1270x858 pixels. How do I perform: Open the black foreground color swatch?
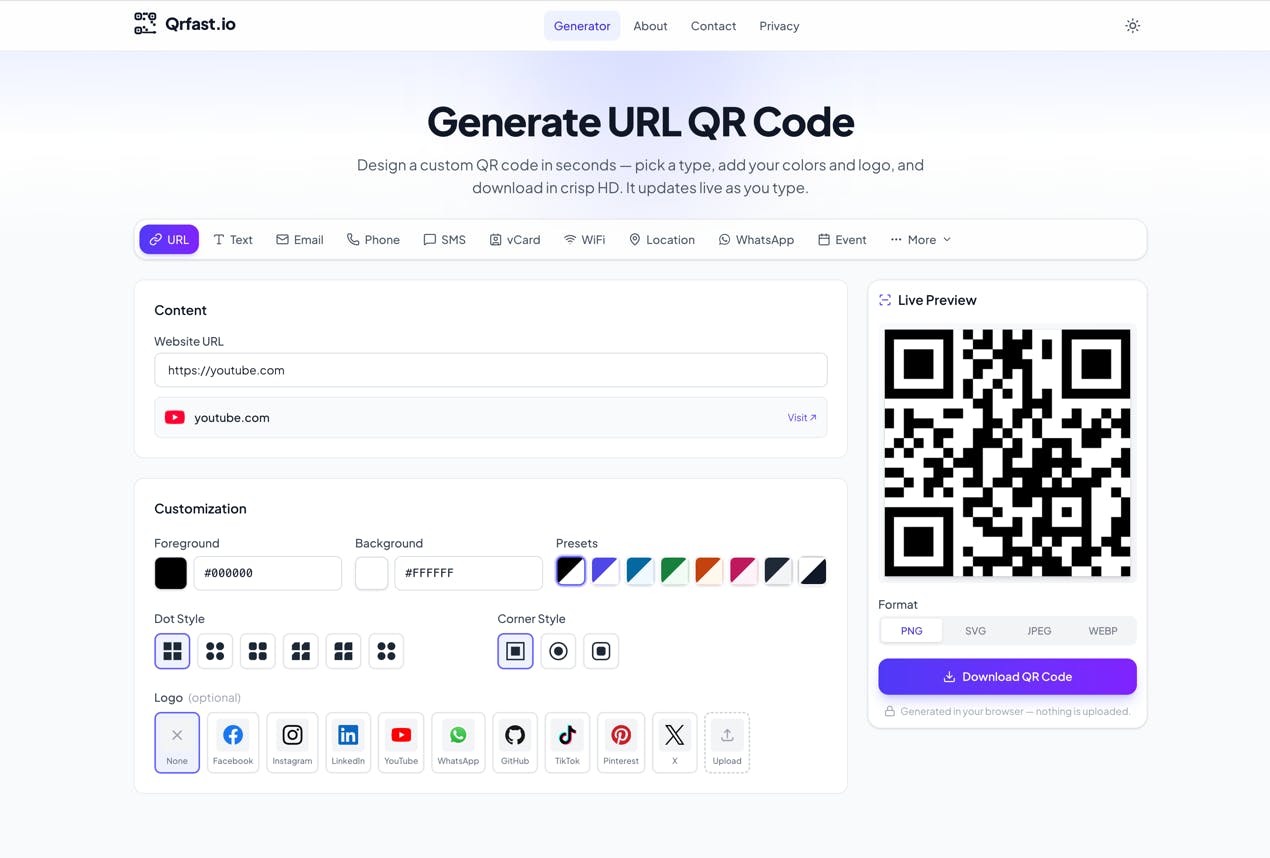coord(171,573)
